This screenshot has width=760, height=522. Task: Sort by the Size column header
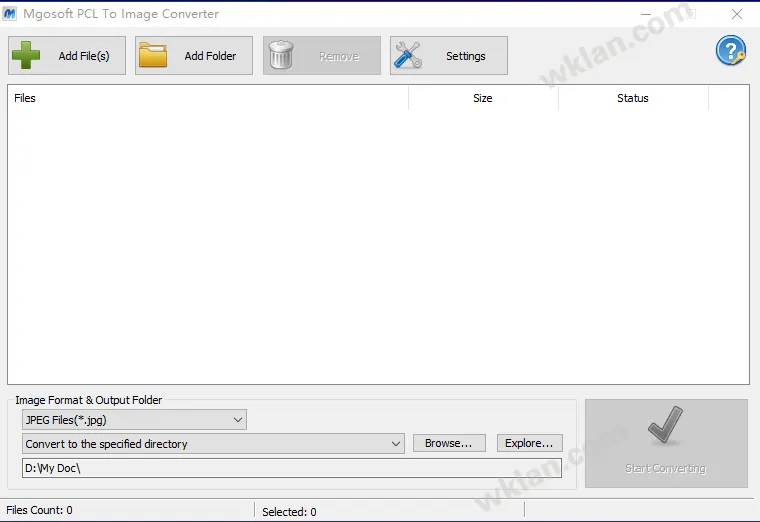[483, 98]
